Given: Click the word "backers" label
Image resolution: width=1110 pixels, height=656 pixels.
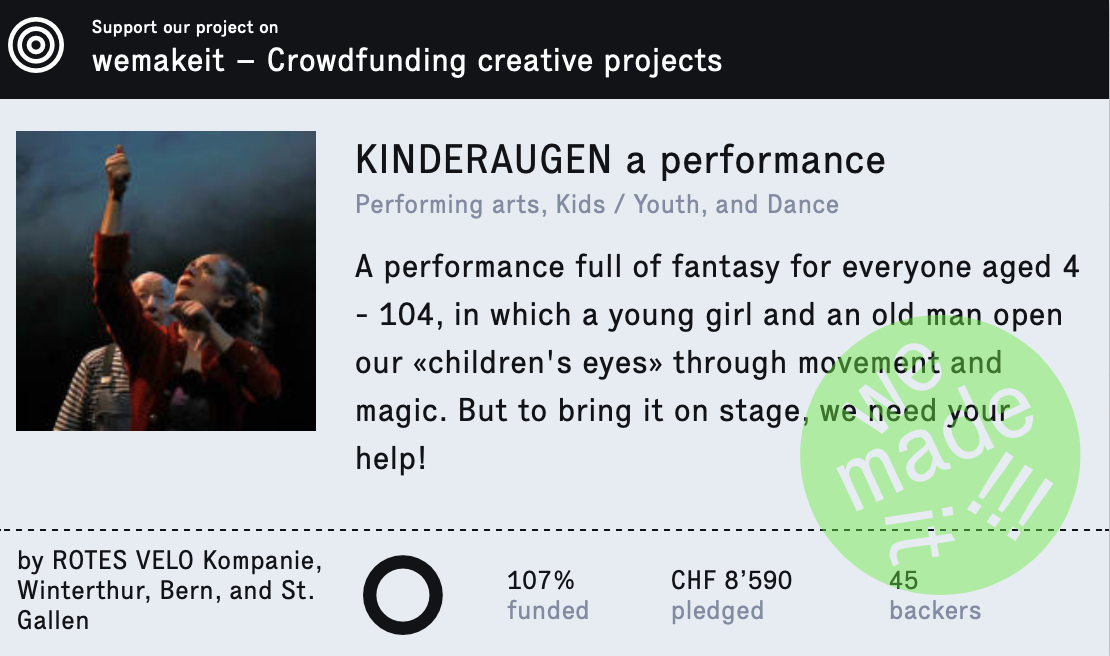Looking at the screenshot, I should click(935, 611).
